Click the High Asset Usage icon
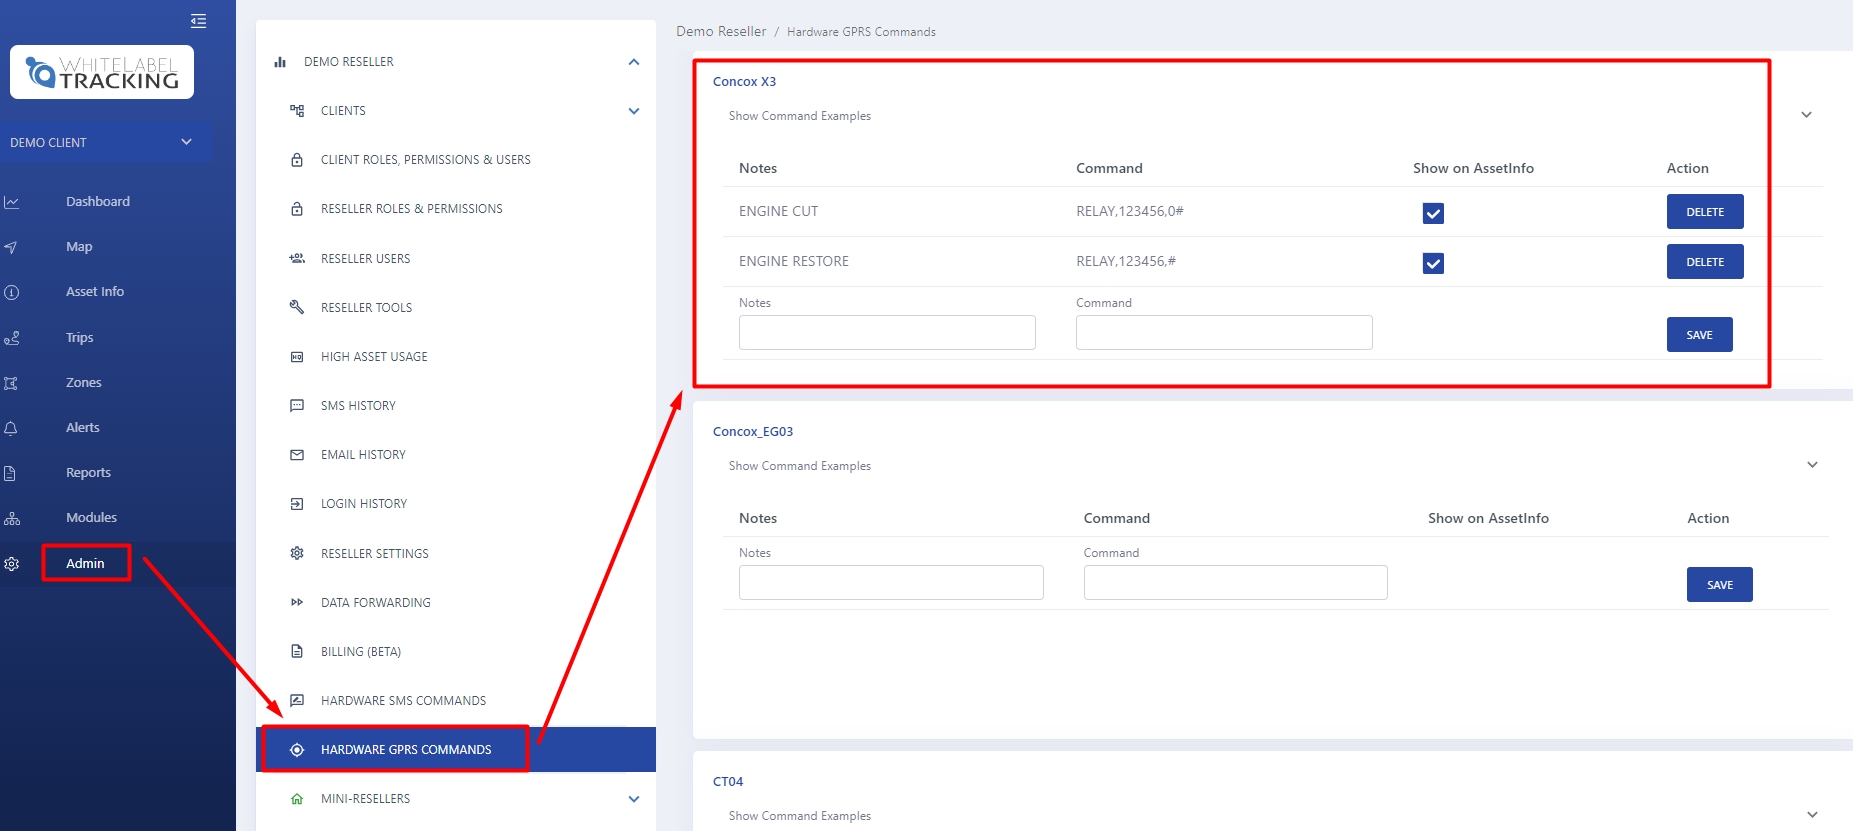This screenshot has width=1853, height=831. point(297,357)
